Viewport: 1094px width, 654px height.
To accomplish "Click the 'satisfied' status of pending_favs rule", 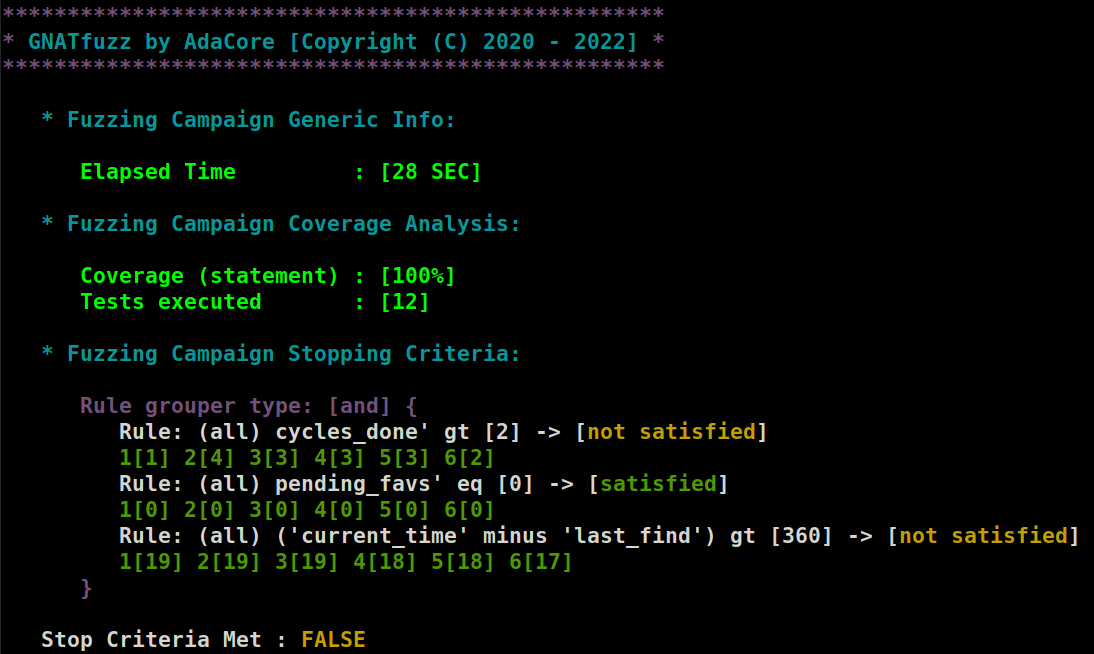I will (x=659, y=484).
